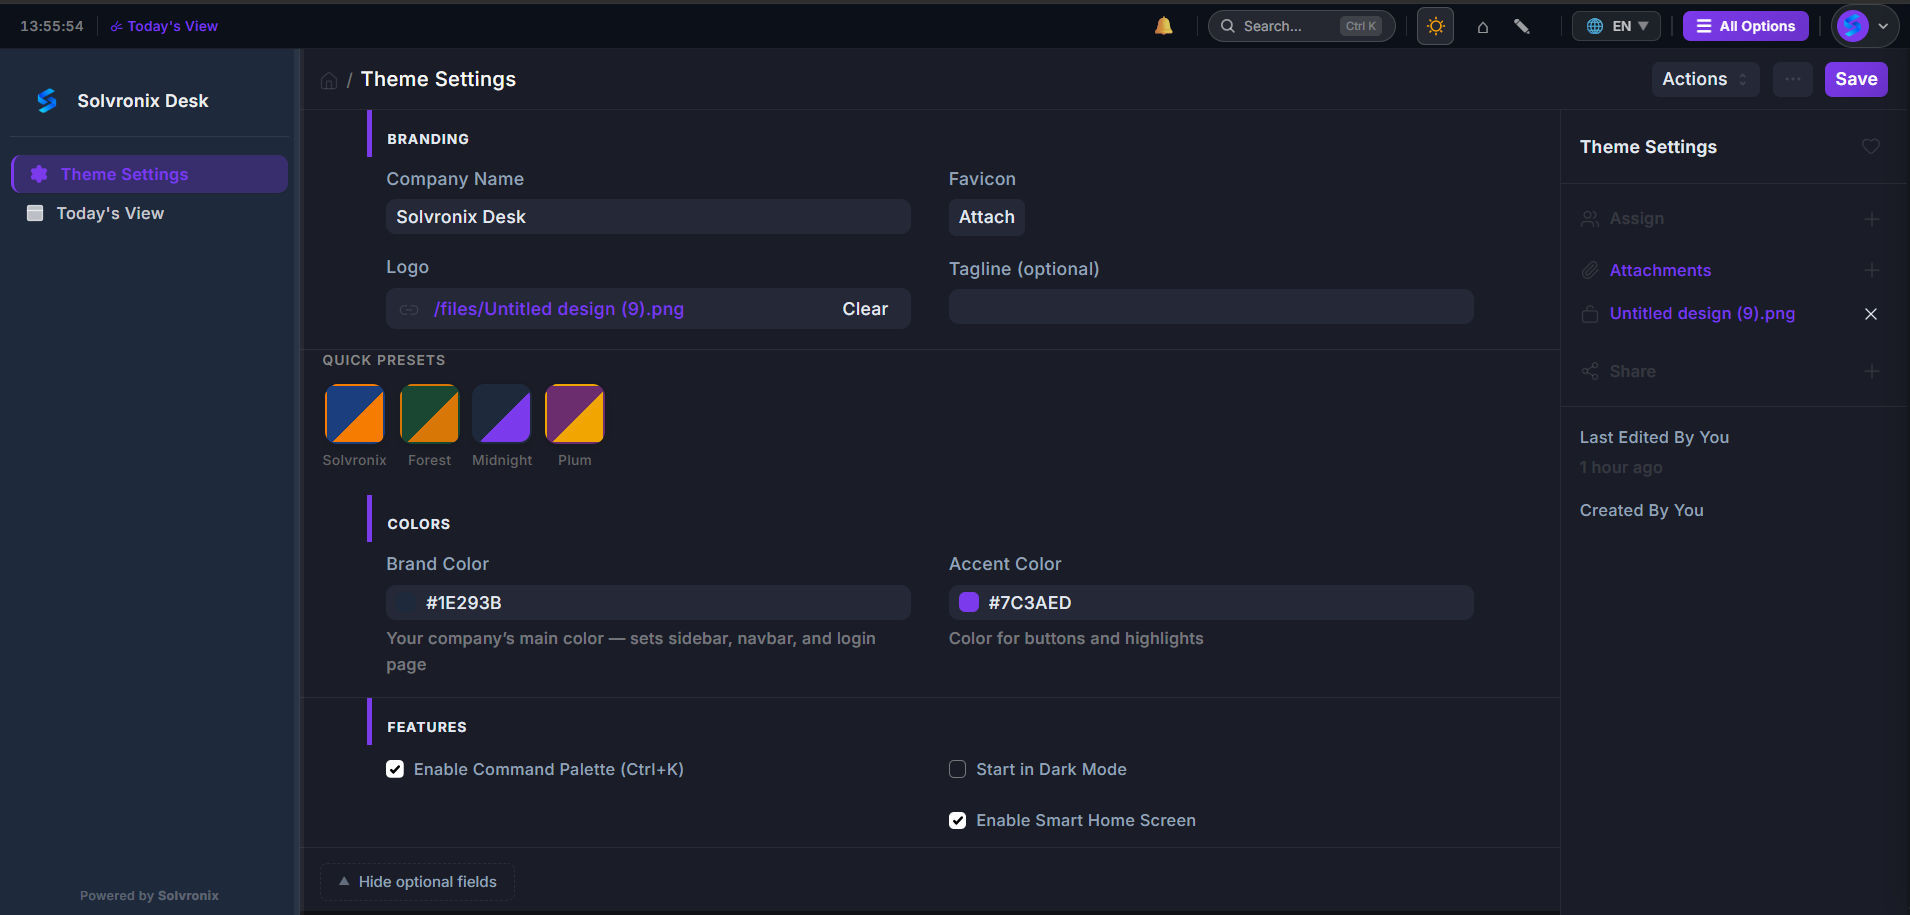Add attachment with plus icon
The width and height of the screenshot is (1910, 915).
click(x=1872, y=270)
